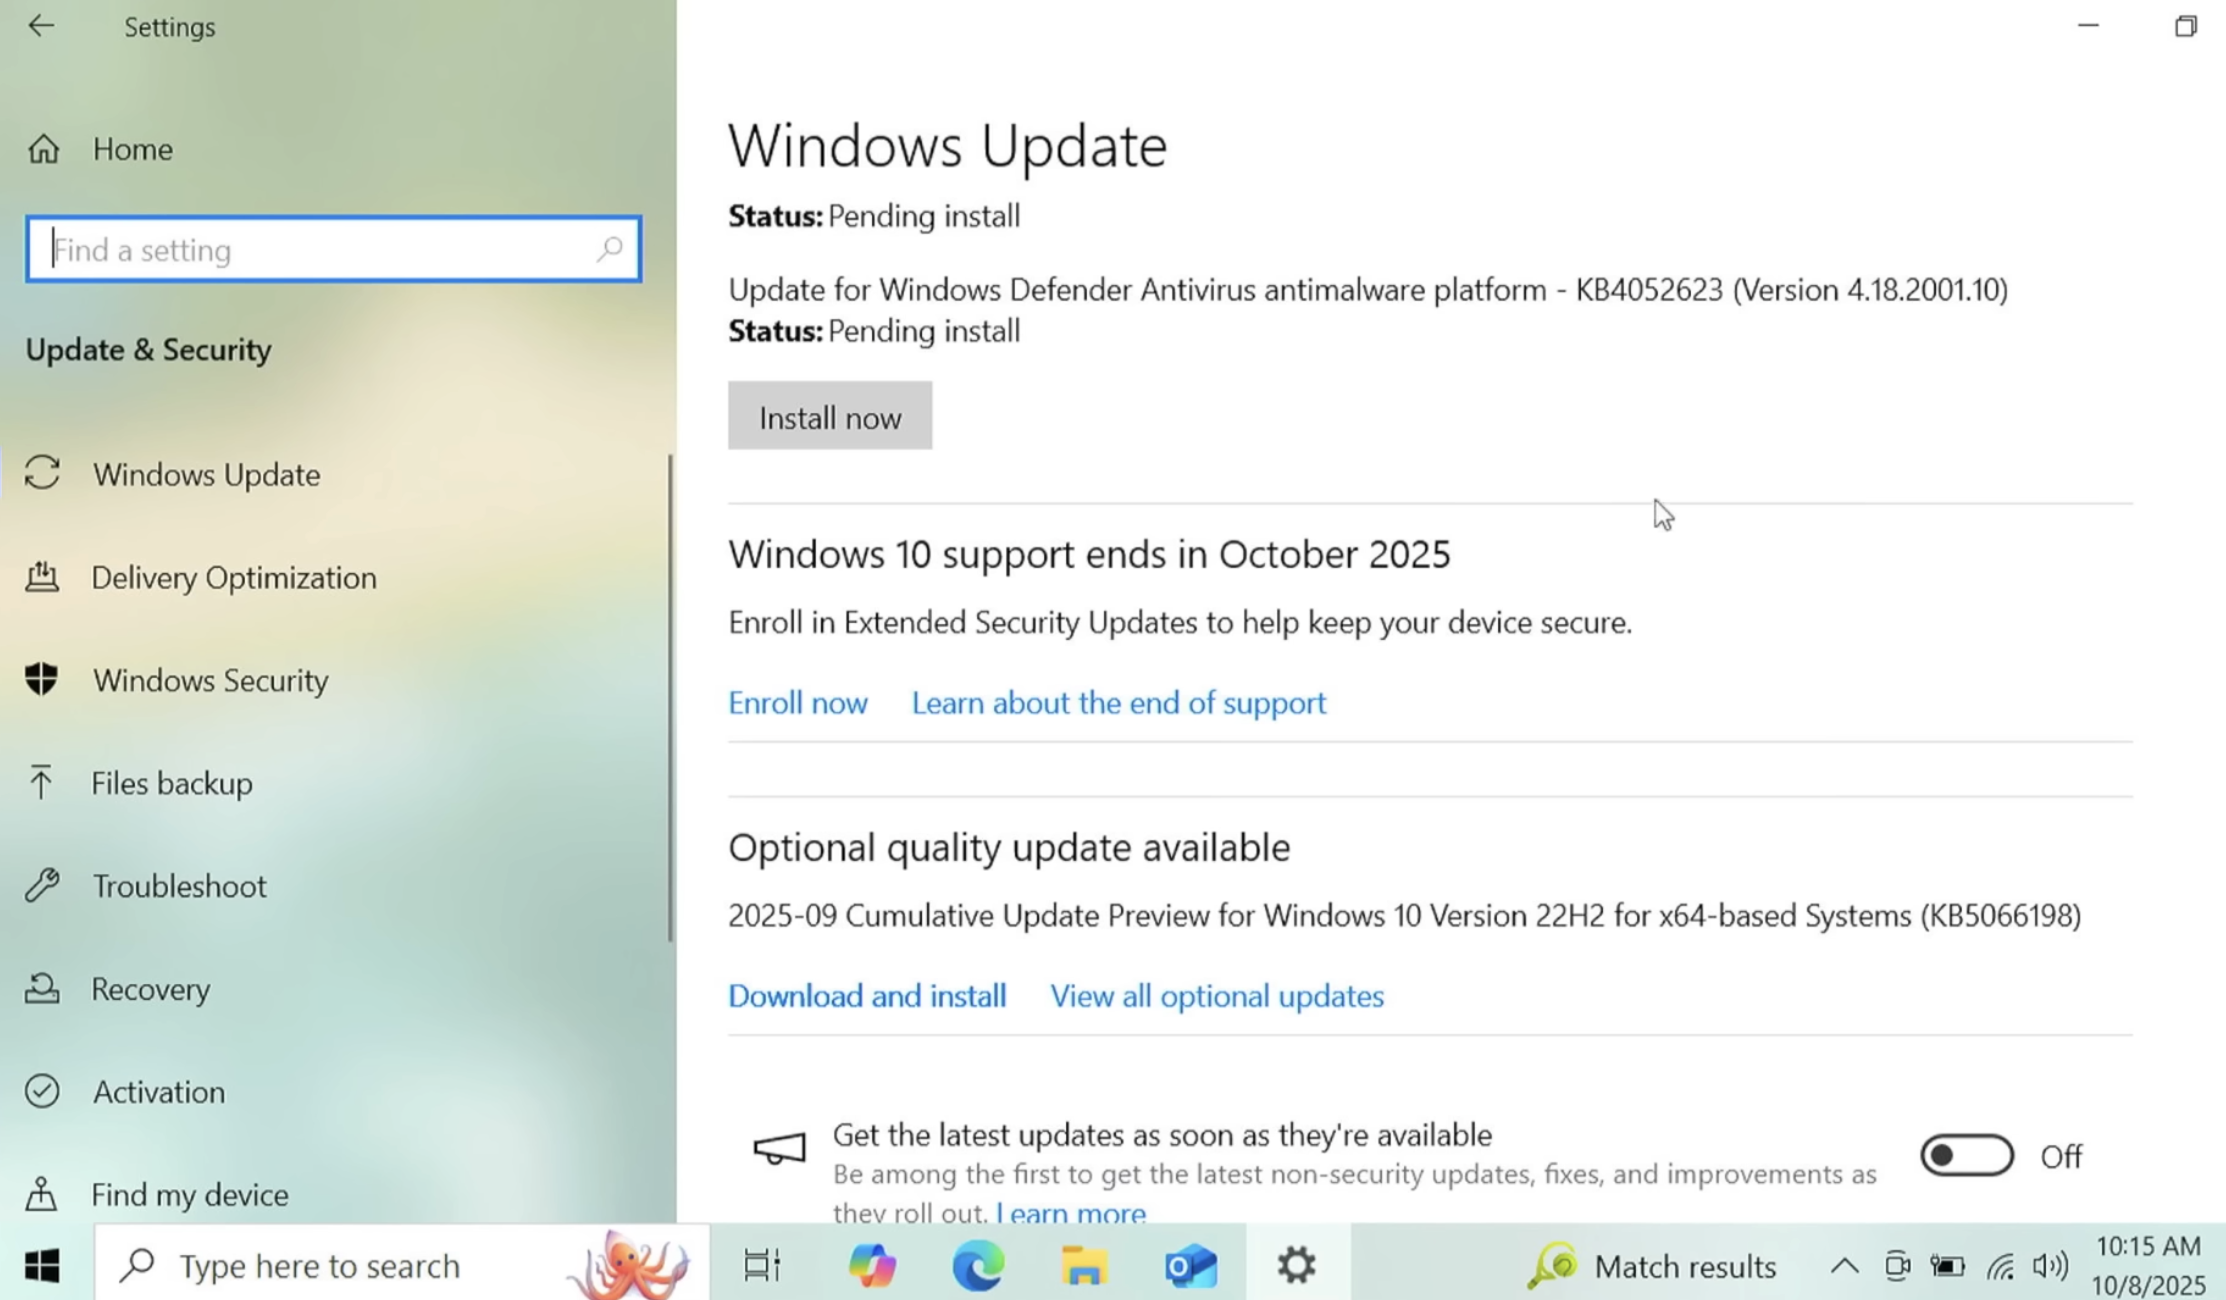Select Windows Update in sidebar
The width and height of the screenshot is (2226, 1300).
point(206,474)
